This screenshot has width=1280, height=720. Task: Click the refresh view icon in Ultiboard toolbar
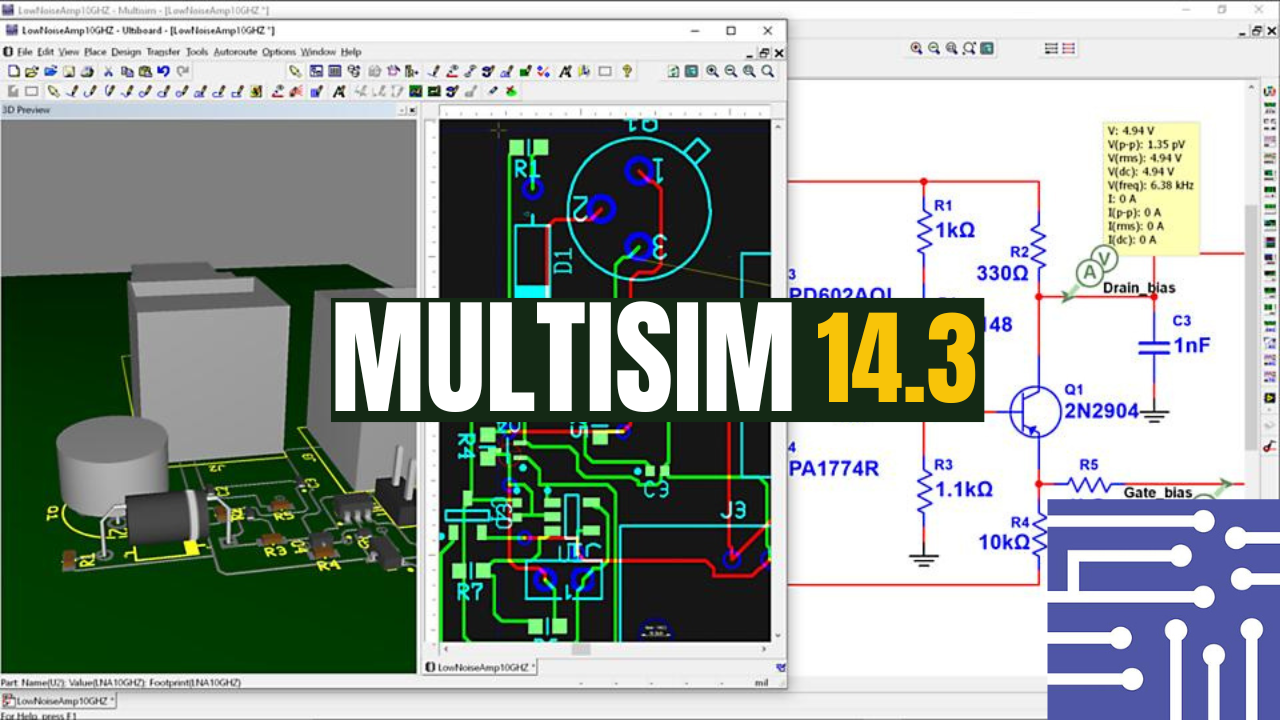672,72
